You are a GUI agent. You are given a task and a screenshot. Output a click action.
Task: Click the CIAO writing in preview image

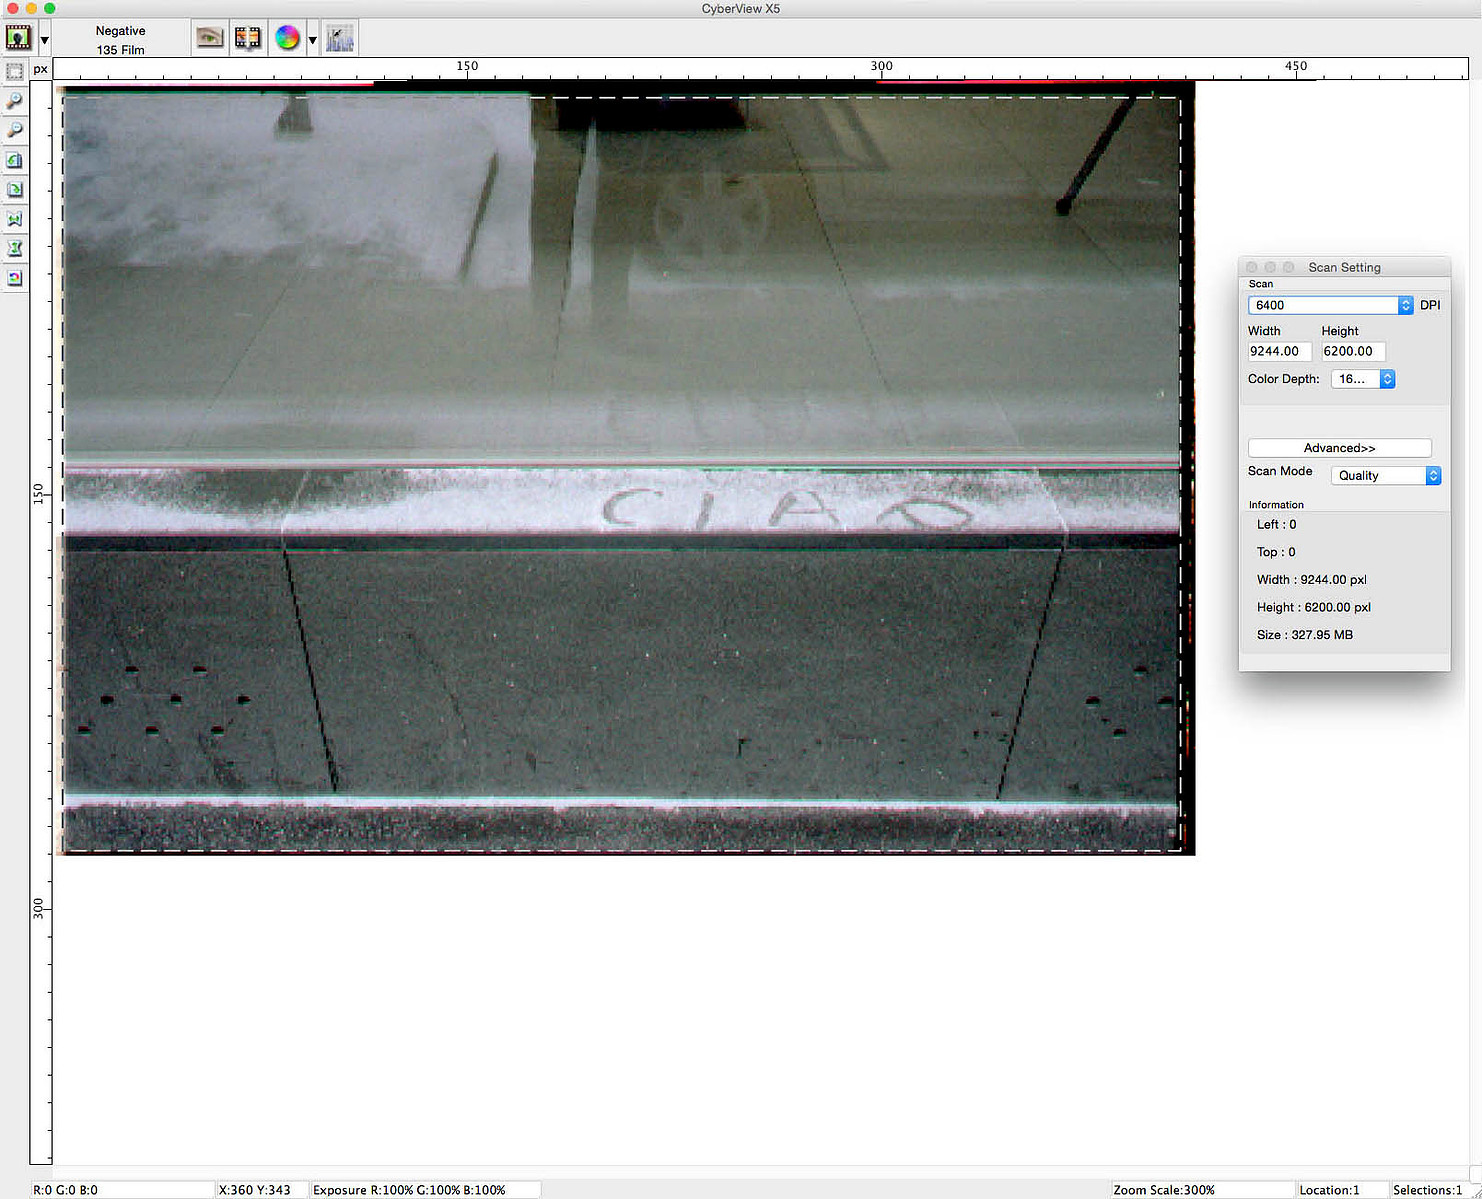[786, 510]
